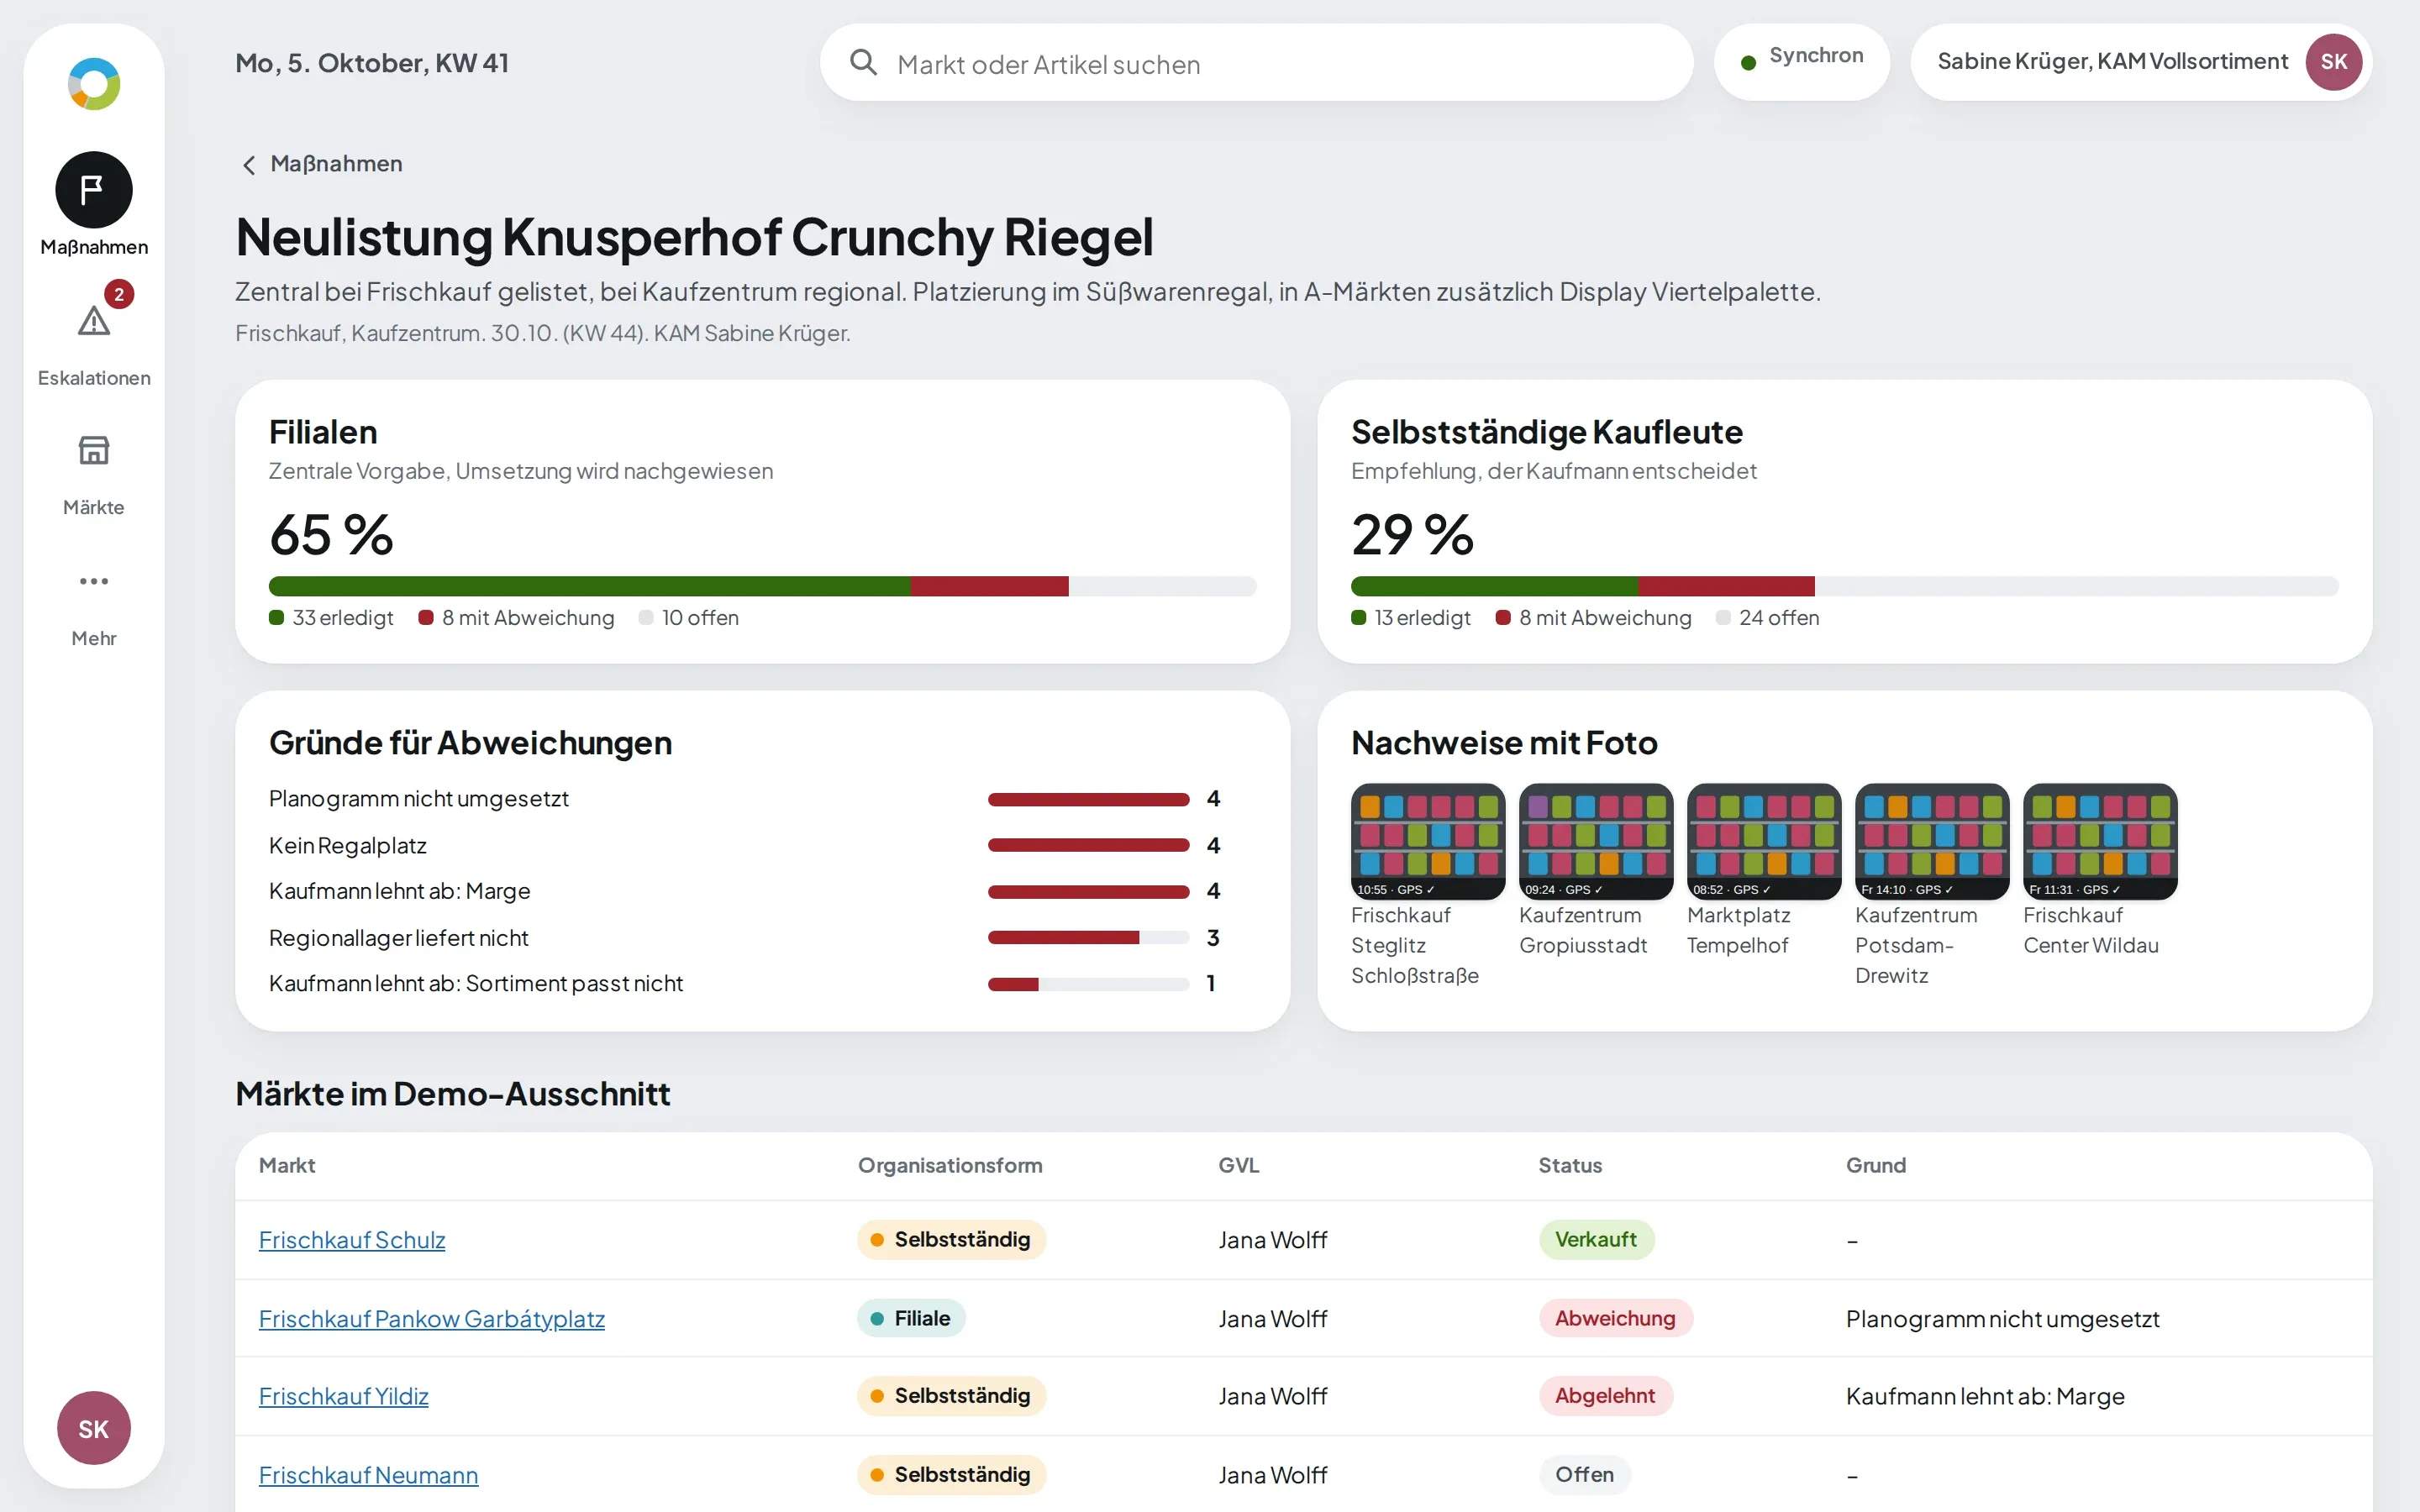Open Sabine Krüger user profile menu

(2141, 62)
